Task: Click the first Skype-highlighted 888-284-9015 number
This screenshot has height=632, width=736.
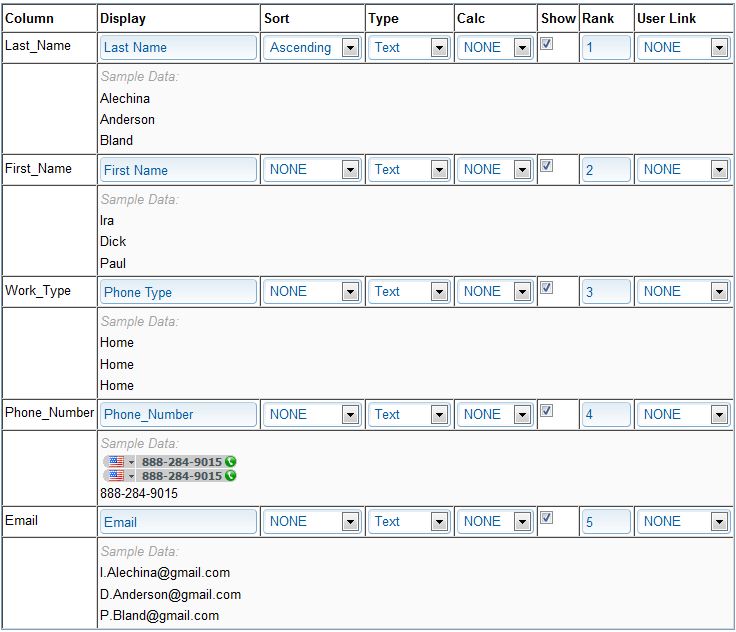Action: tap(181, 462)
